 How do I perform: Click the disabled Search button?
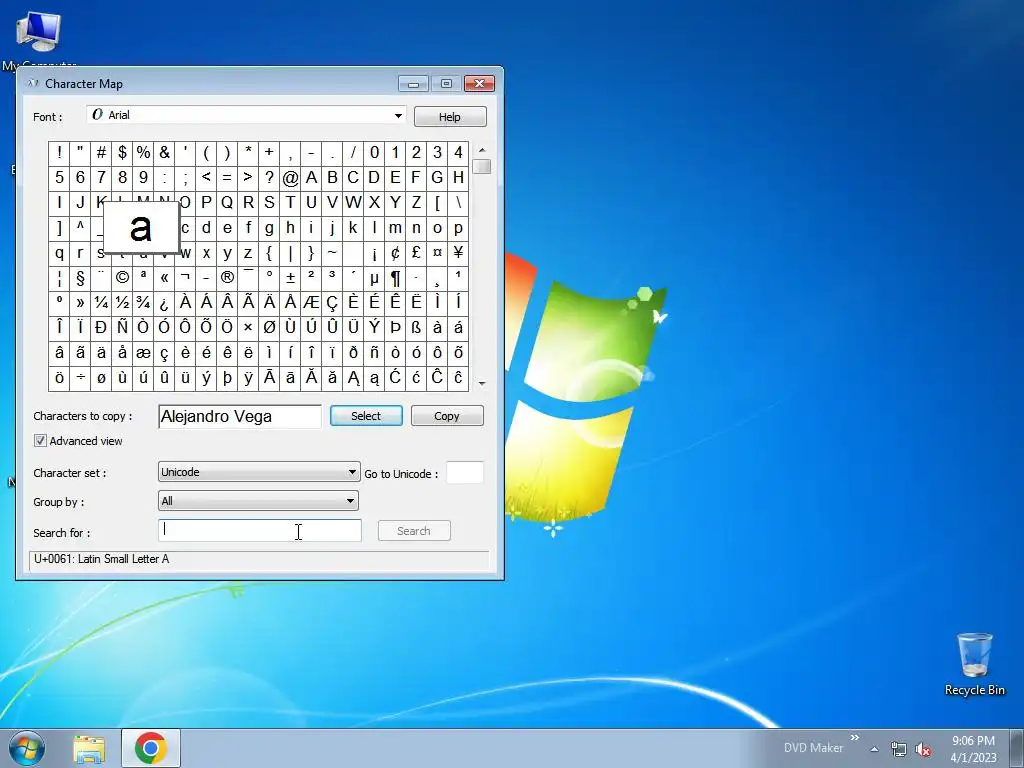point(414,531)
